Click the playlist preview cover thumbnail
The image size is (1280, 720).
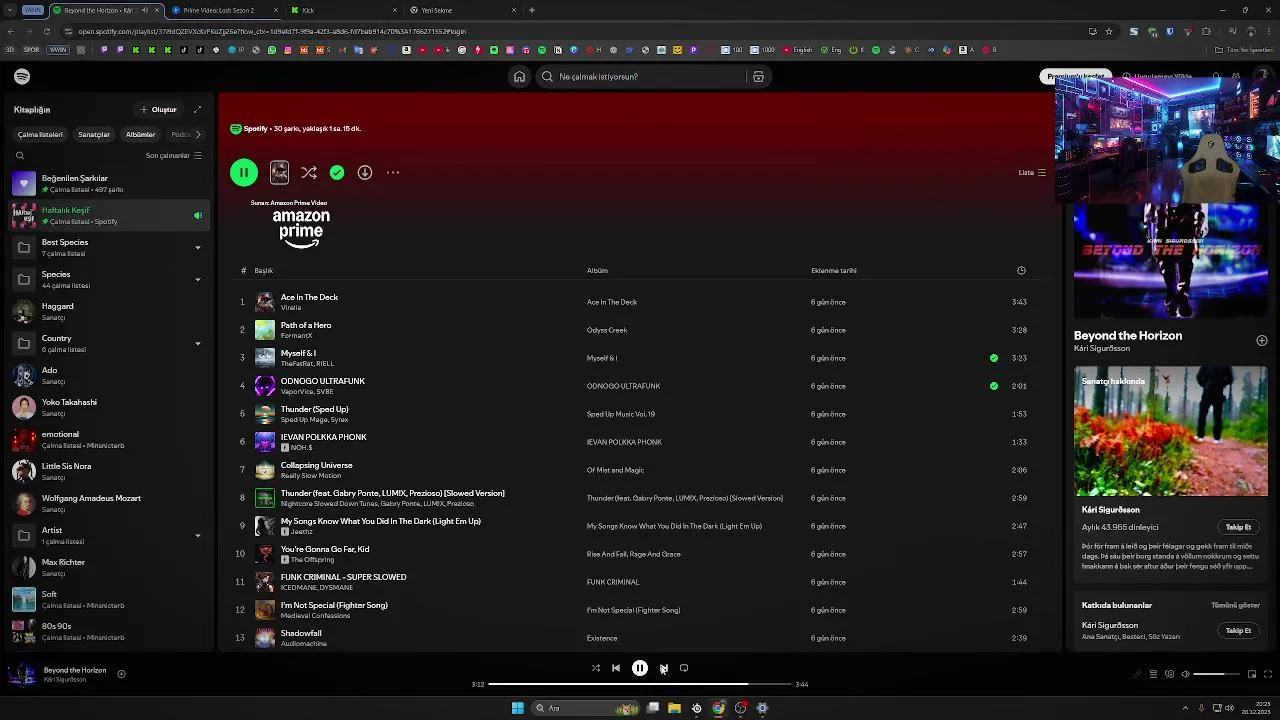(279, 172)
